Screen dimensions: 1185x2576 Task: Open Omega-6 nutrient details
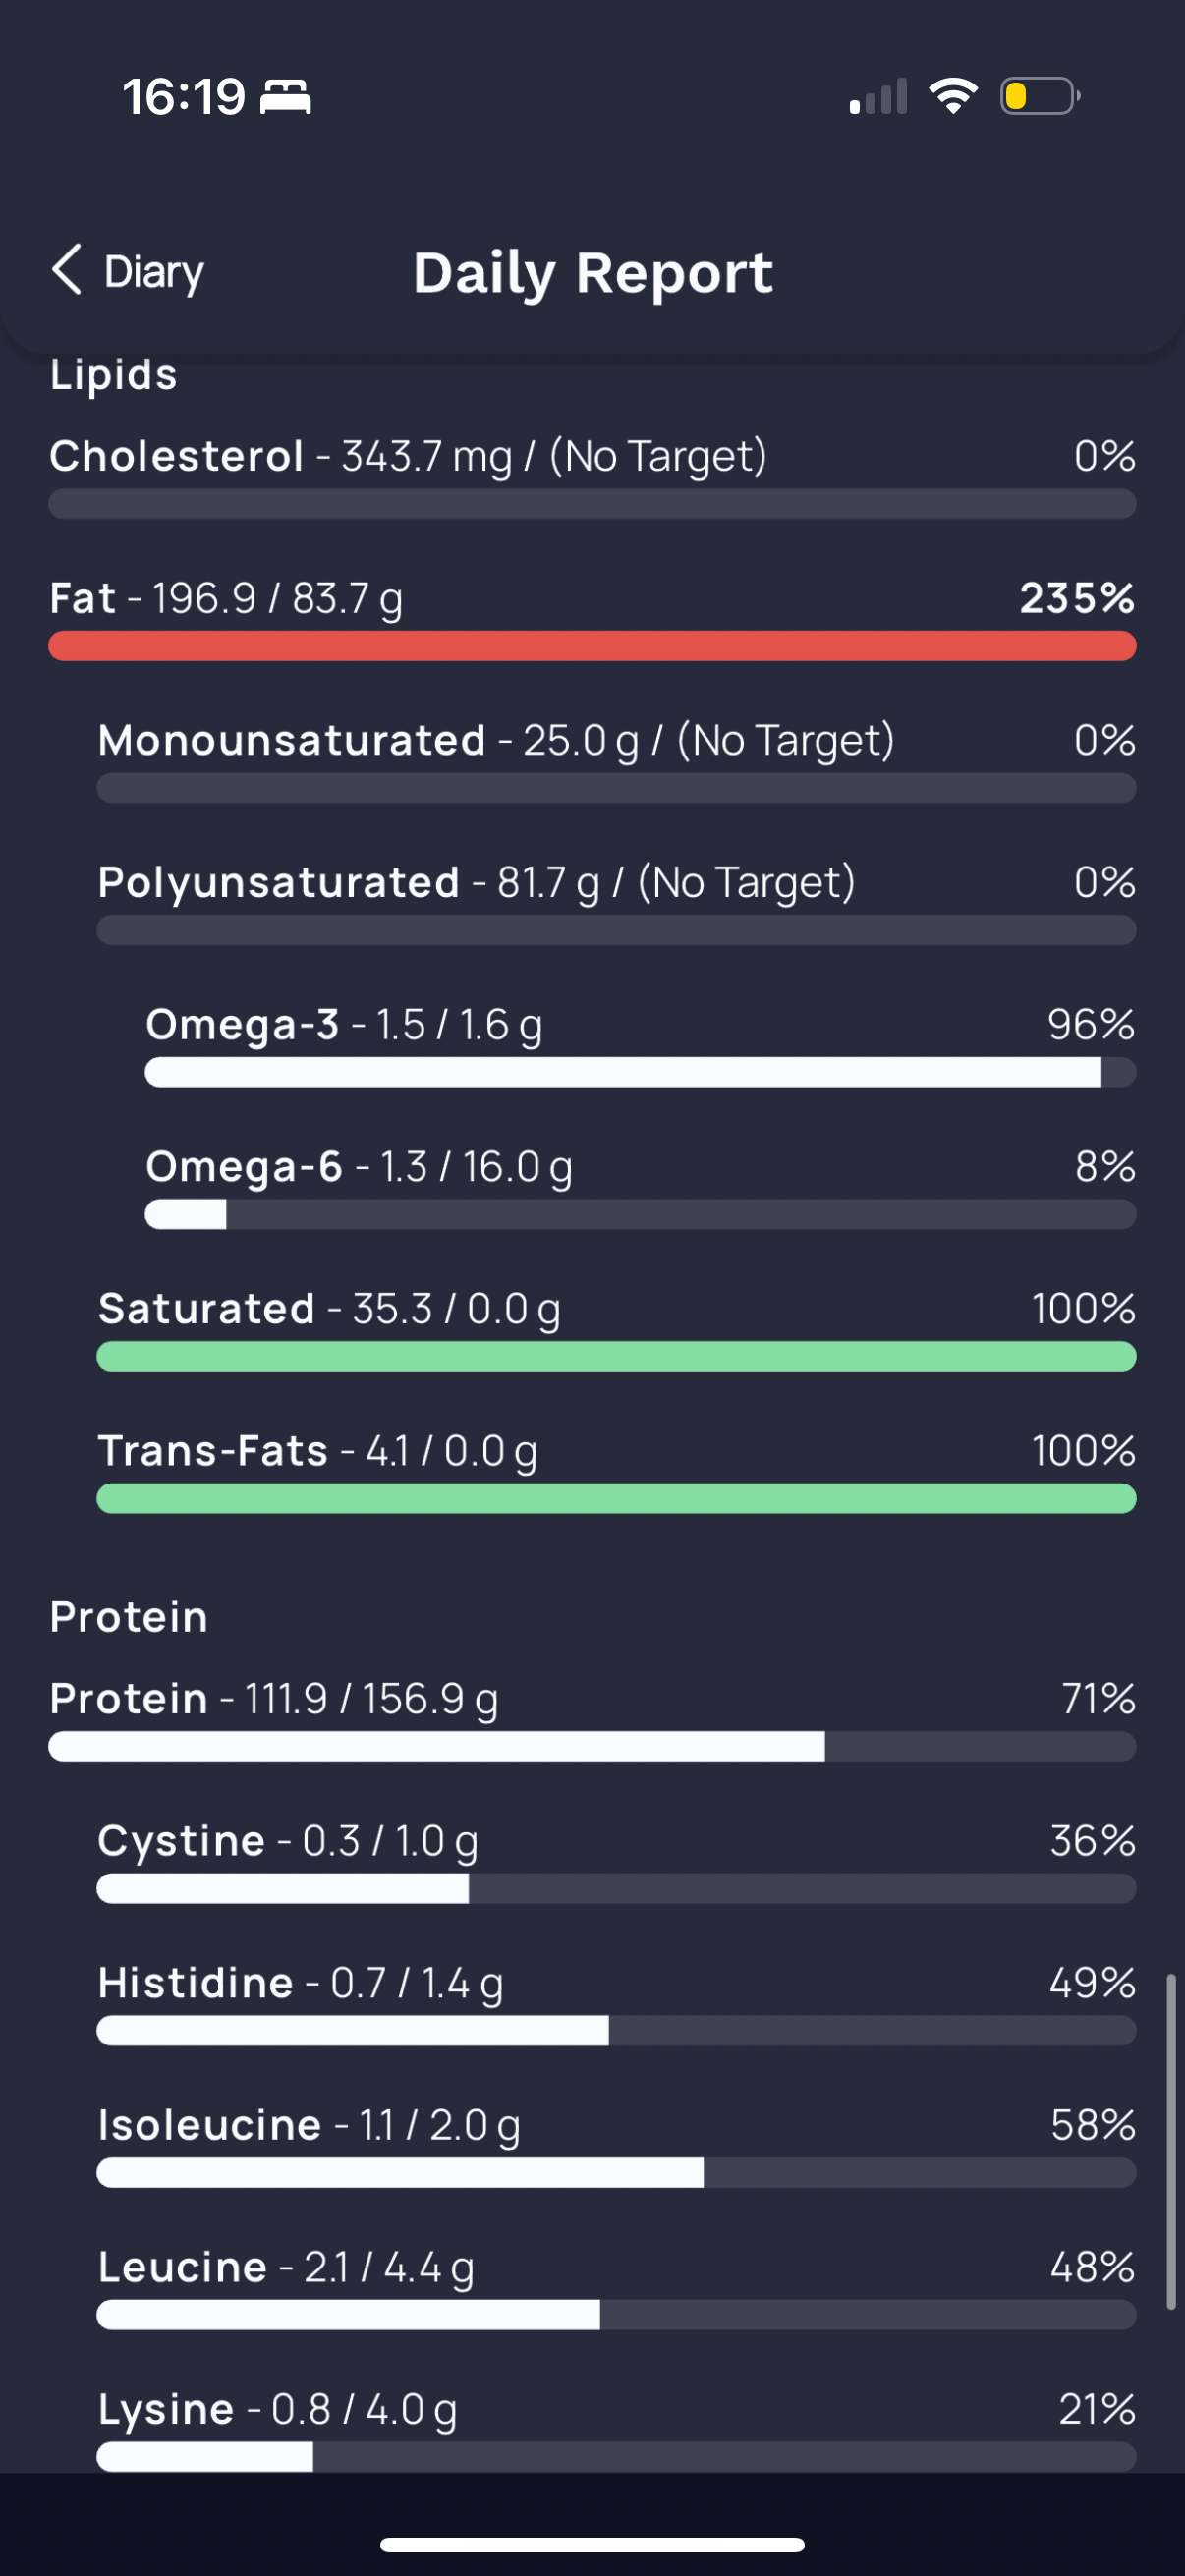tap(640, 1186)
